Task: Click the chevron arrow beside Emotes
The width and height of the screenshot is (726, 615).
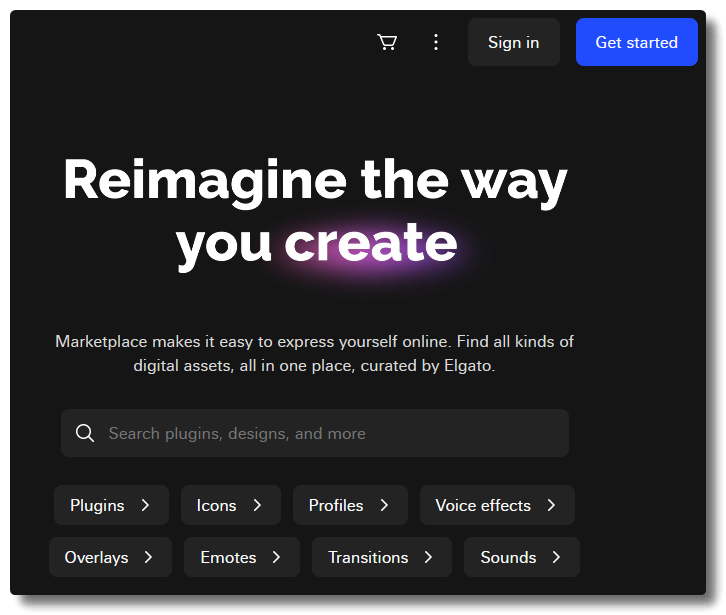Action: pos(276,557)
